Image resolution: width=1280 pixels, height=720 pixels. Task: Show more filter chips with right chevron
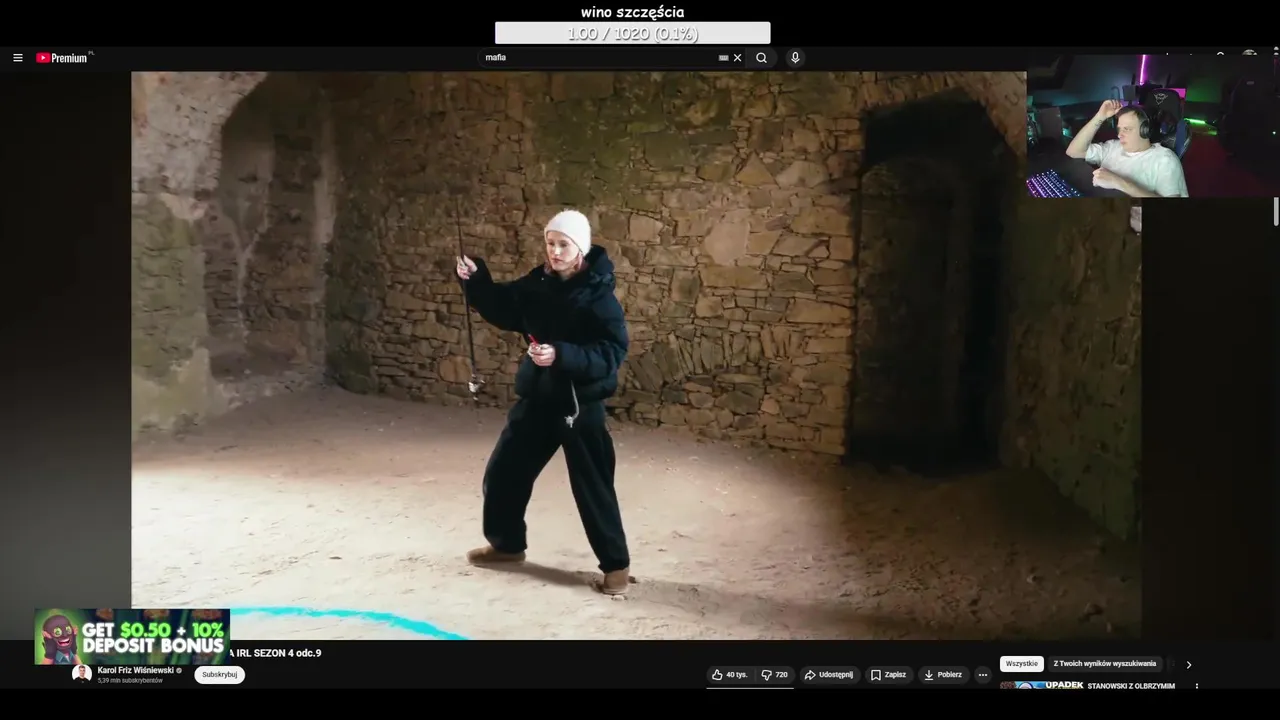tap(1188, 664)
